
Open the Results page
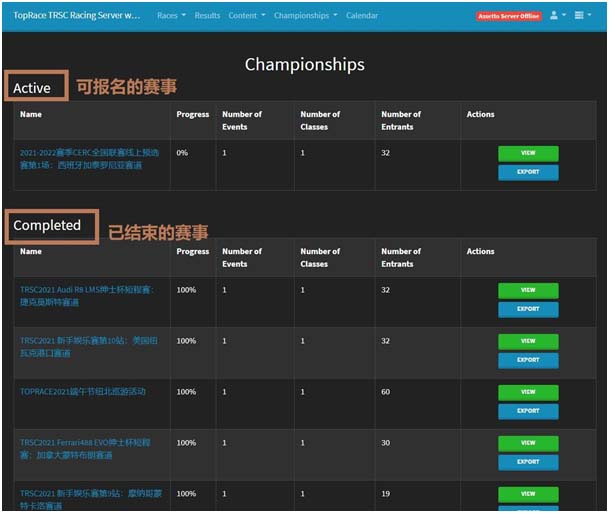207,16
